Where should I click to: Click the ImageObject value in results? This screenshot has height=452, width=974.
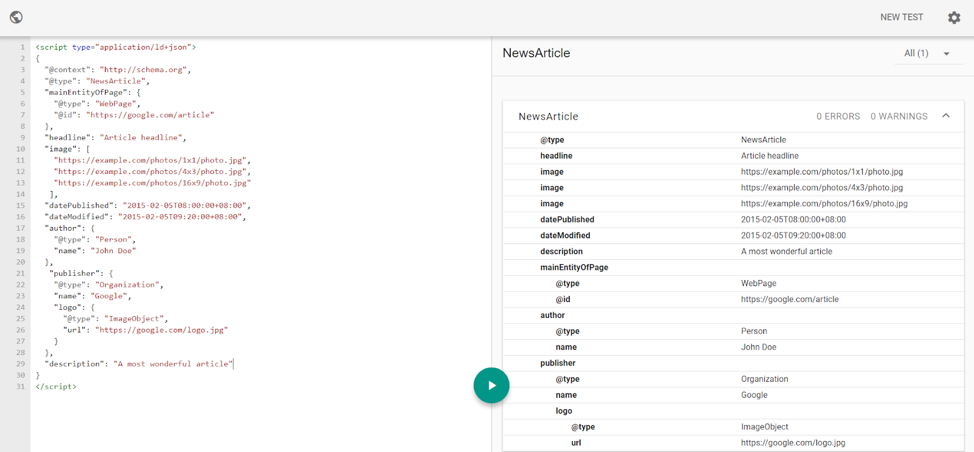(765, 427)
